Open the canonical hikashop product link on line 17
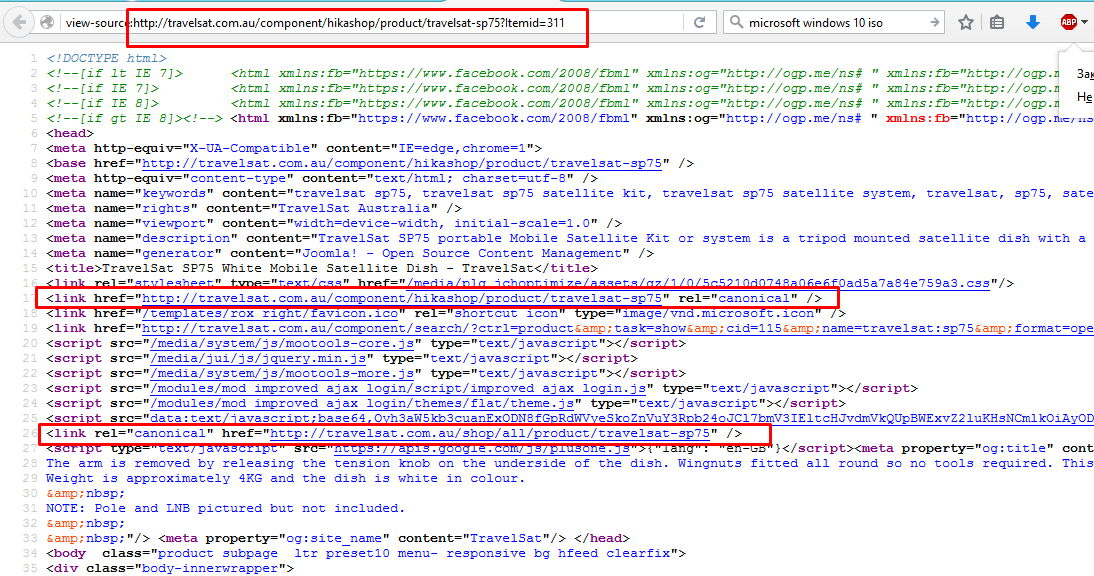 click(402, 298)
